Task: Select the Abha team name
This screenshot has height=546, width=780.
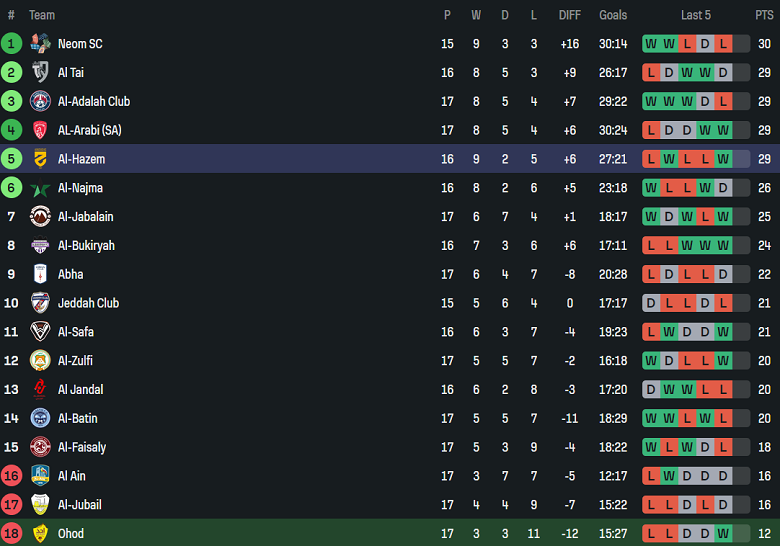Action: tap(70, 274)
